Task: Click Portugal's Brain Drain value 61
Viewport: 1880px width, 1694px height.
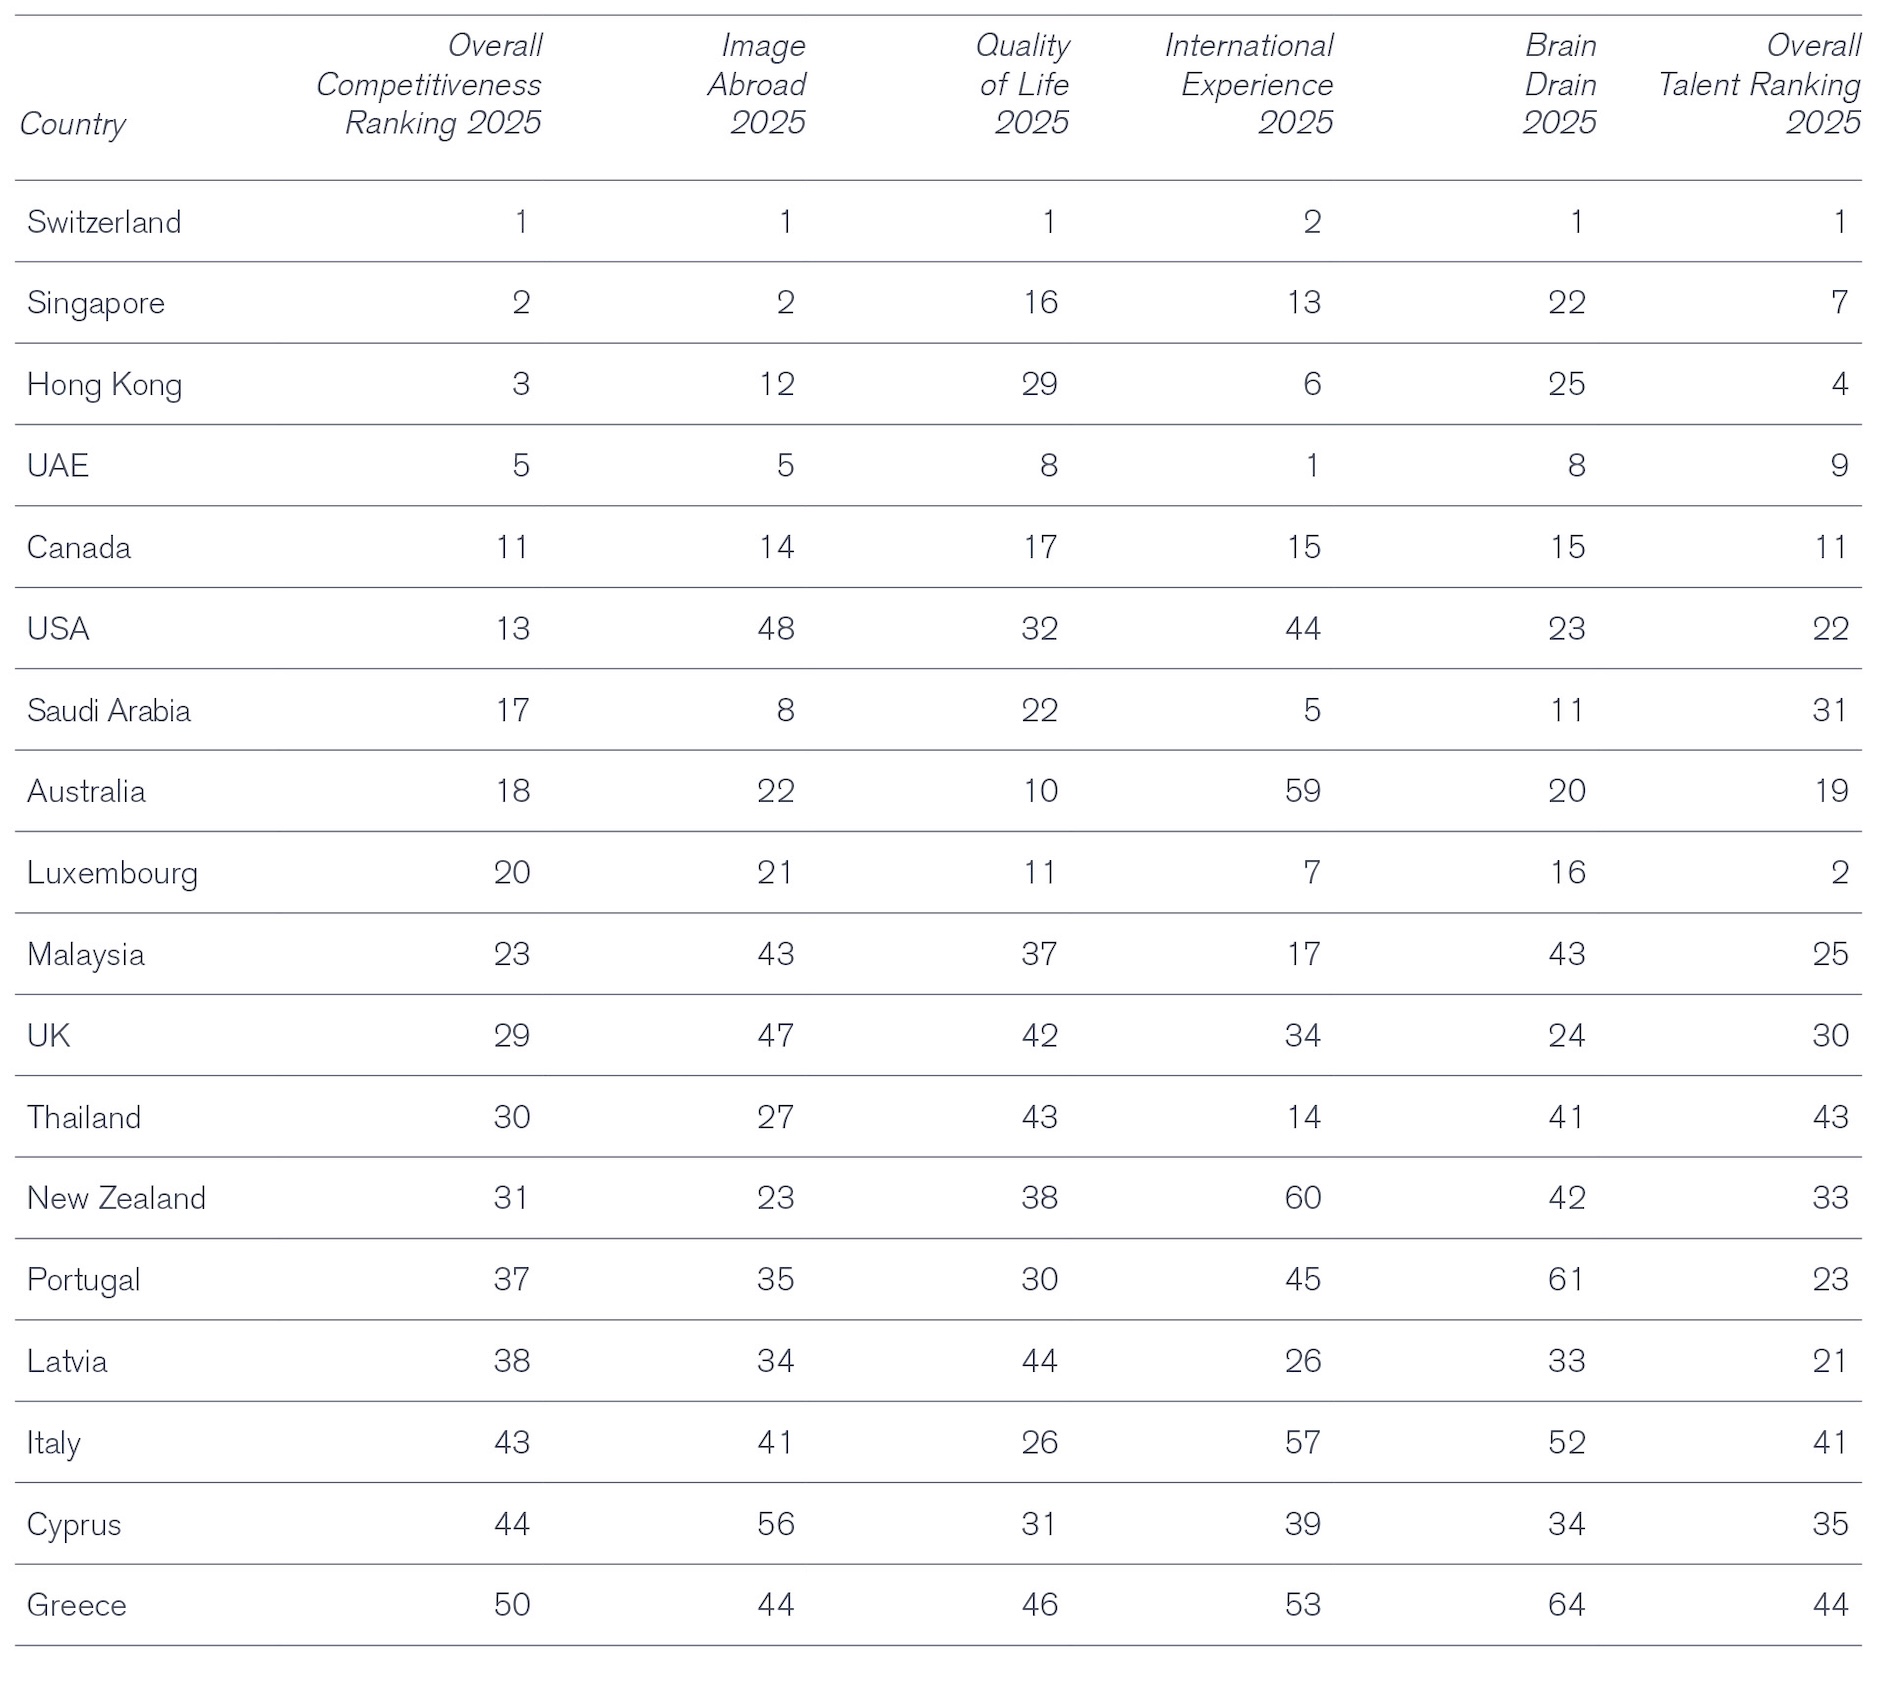Action: click(1566, 1279)
